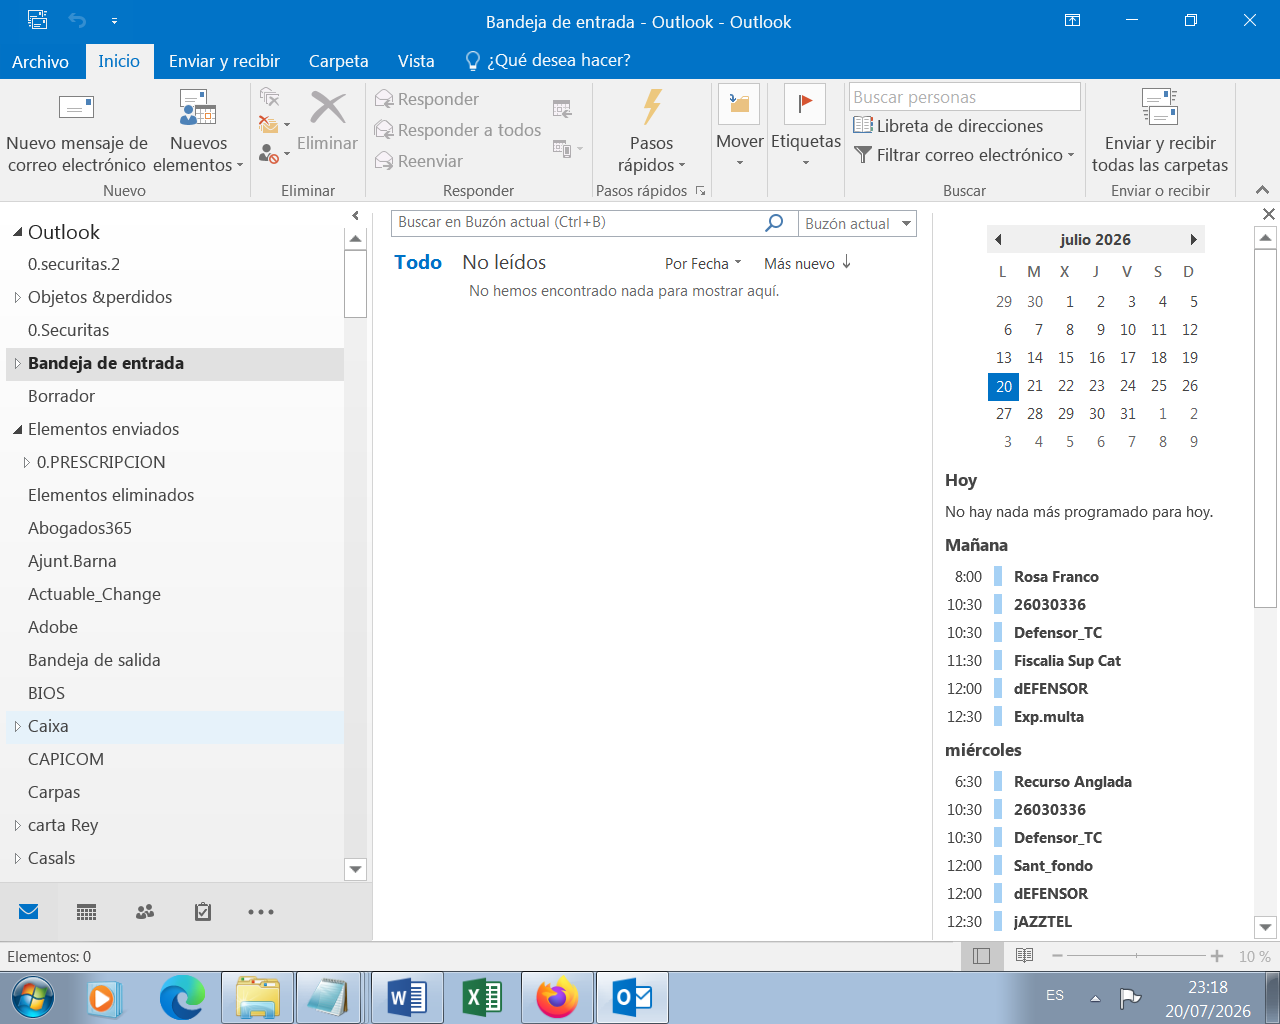The height and width of the screenshot is (1024, 1280).
Task: Go to previous month in calendar
Action: coord(998,240)
